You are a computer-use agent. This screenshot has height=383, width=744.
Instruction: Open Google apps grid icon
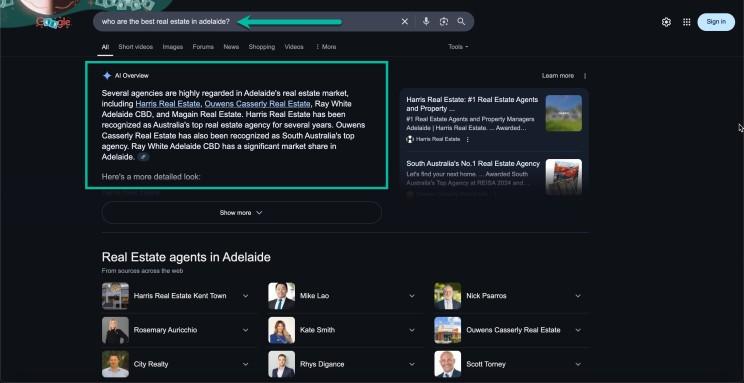(687, 22)
